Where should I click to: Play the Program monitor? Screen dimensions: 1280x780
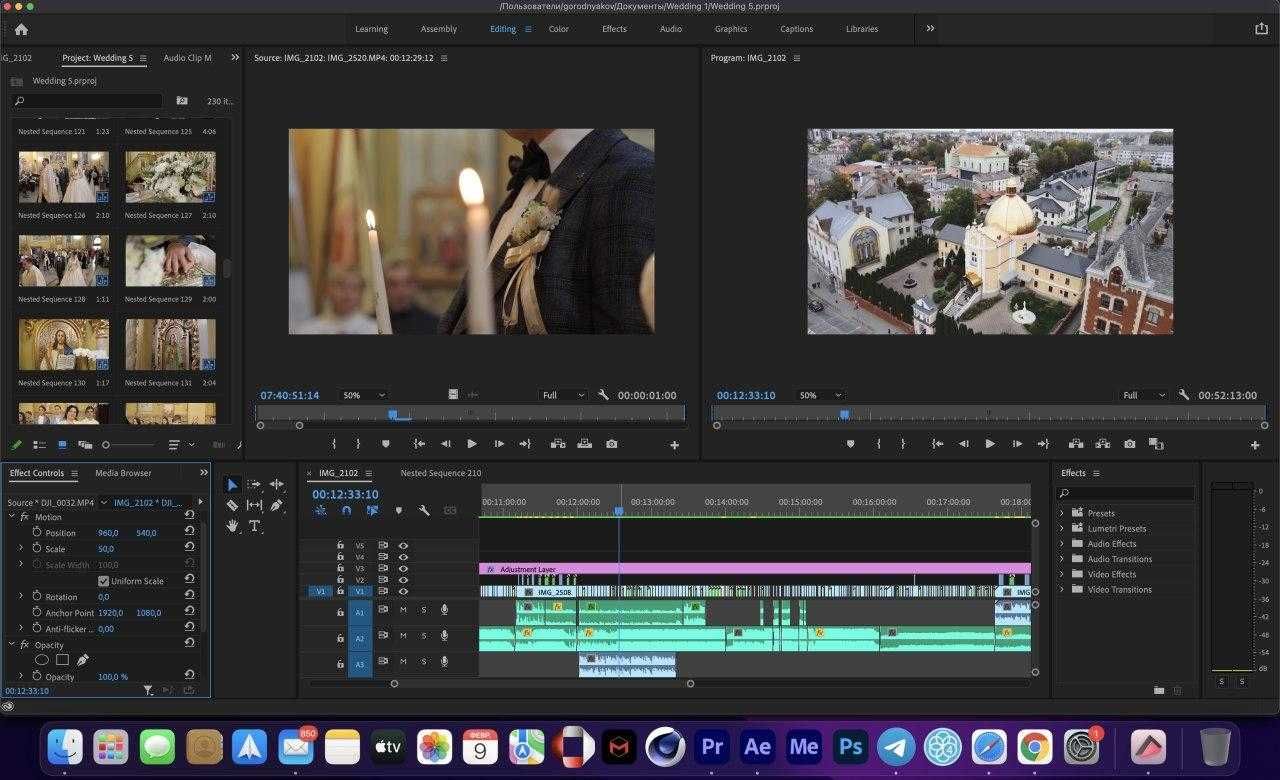point(990,444)
